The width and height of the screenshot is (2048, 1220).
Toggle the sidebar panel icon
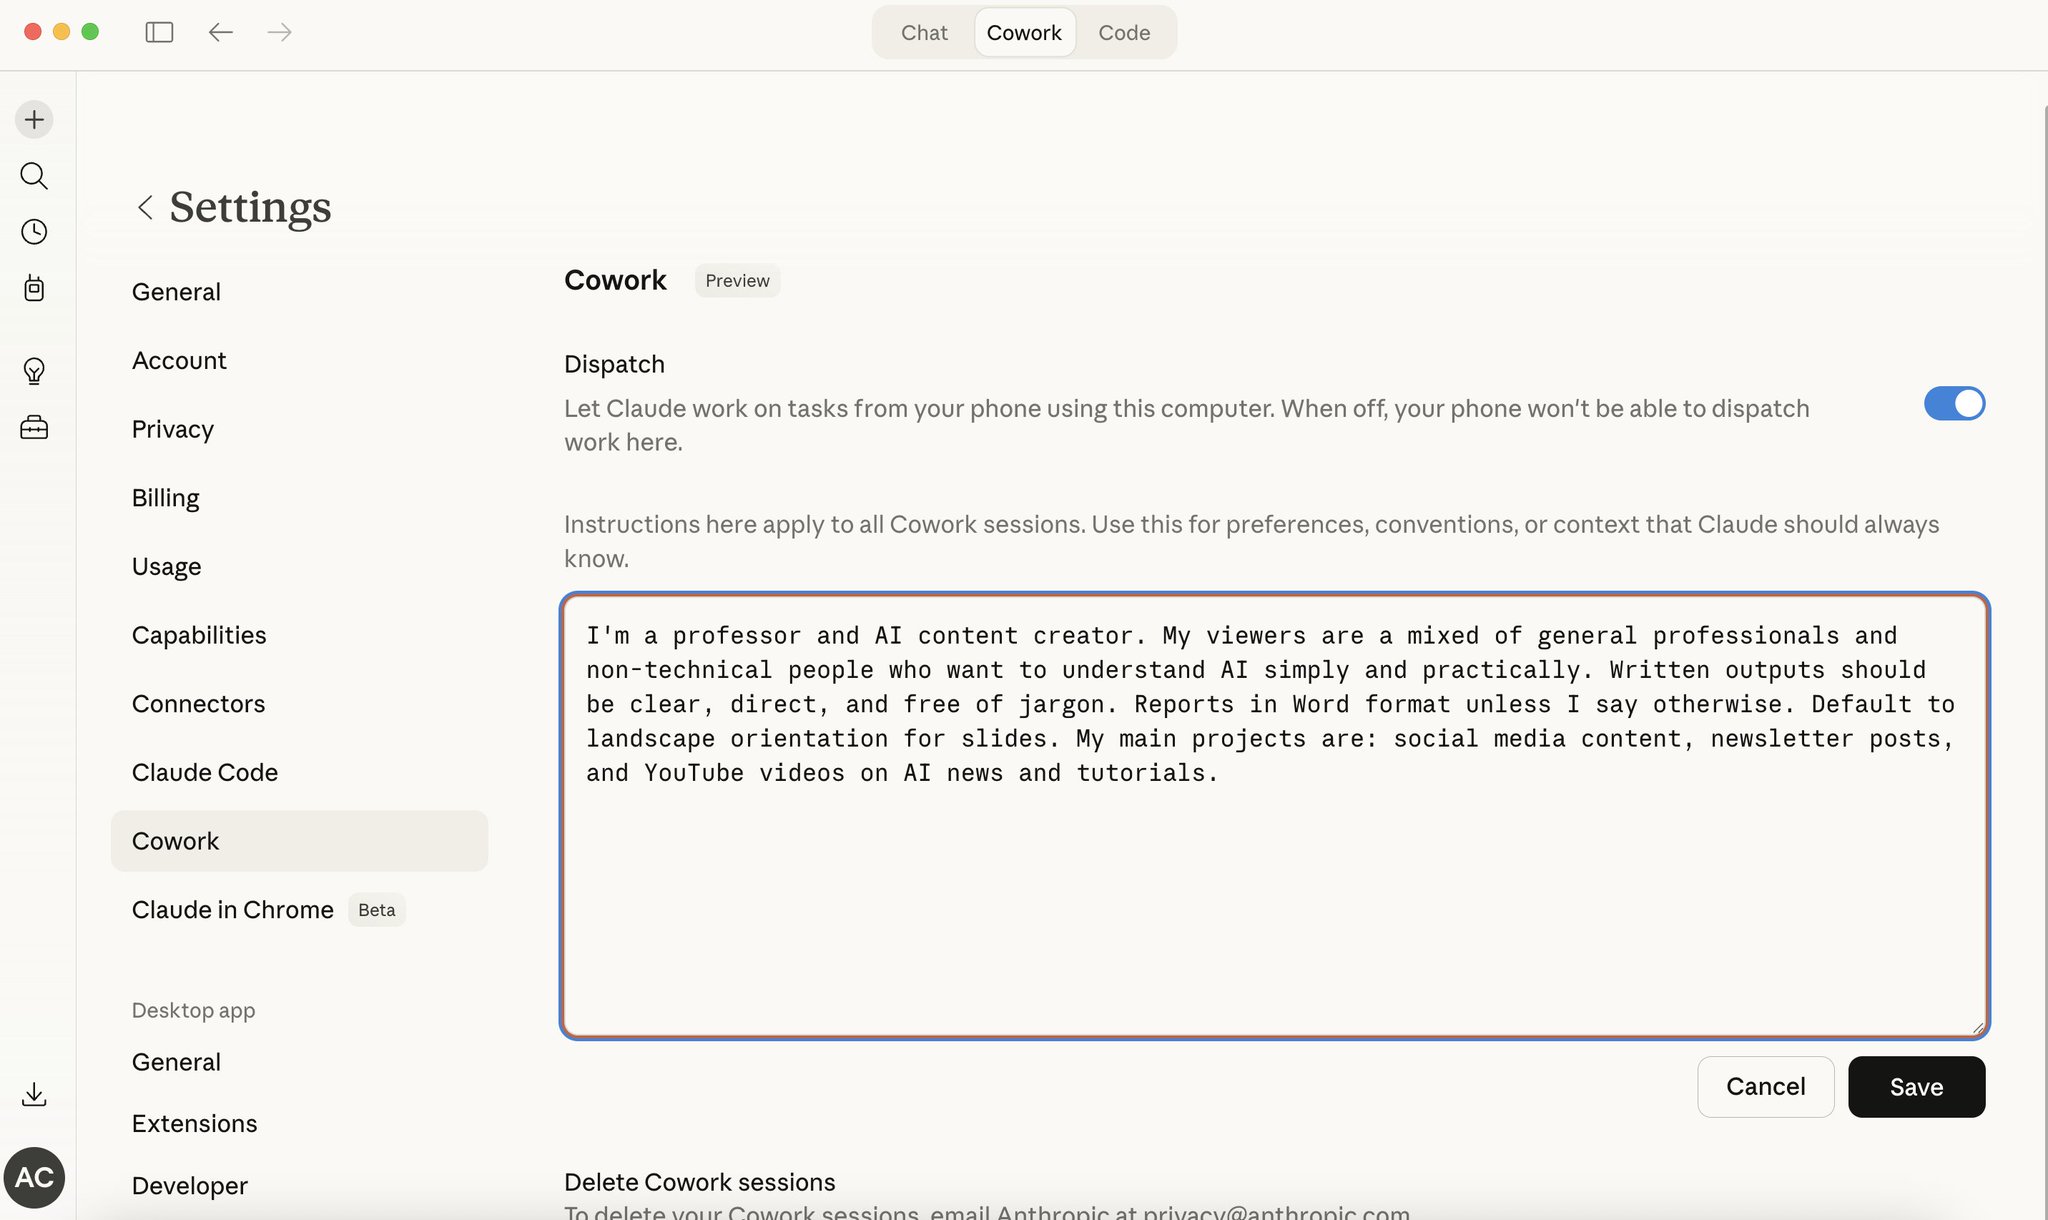coord(159,32)
